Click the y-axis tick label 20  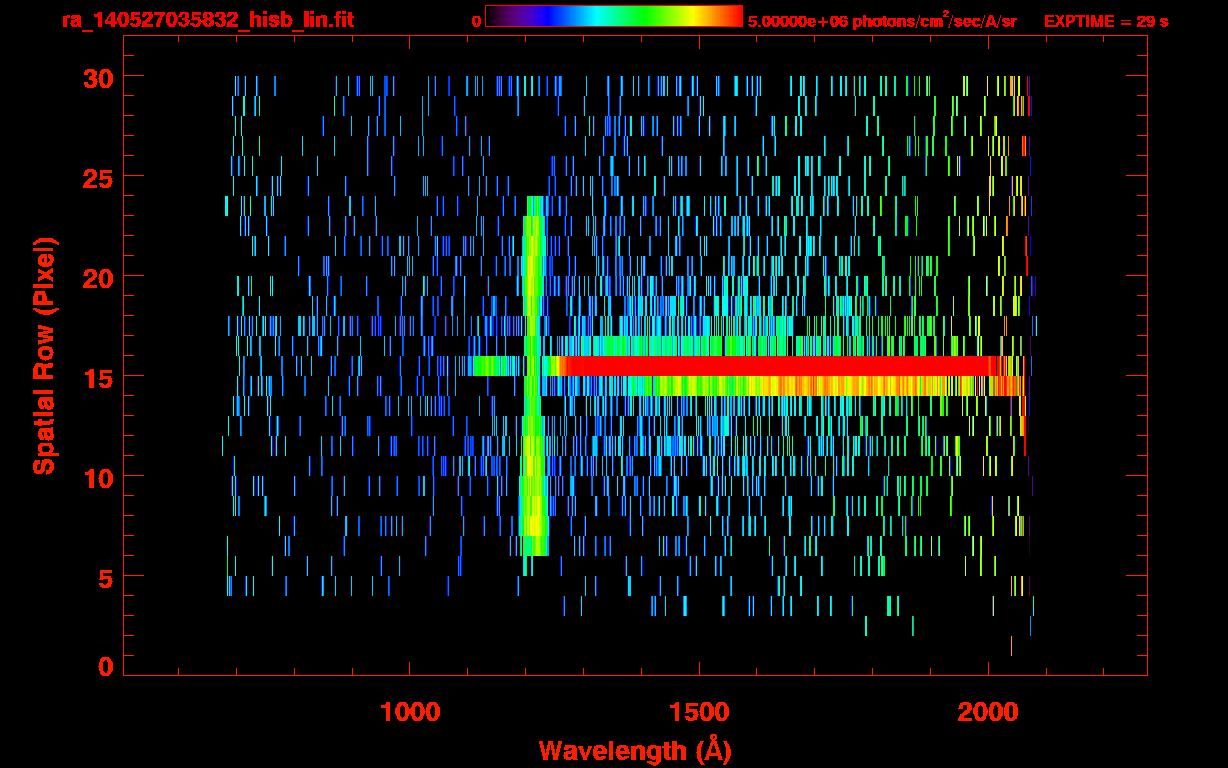pyautogui.click(x=97, y=277)
